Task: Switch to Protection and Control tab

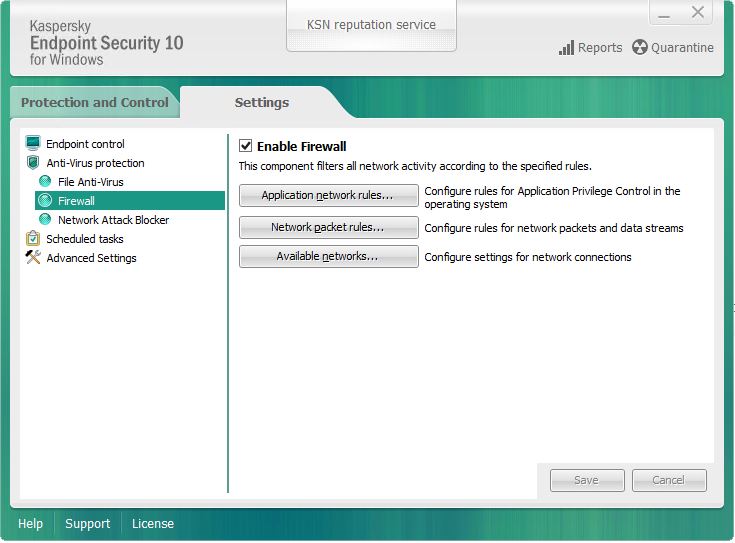Action: [x=94, y=102]
